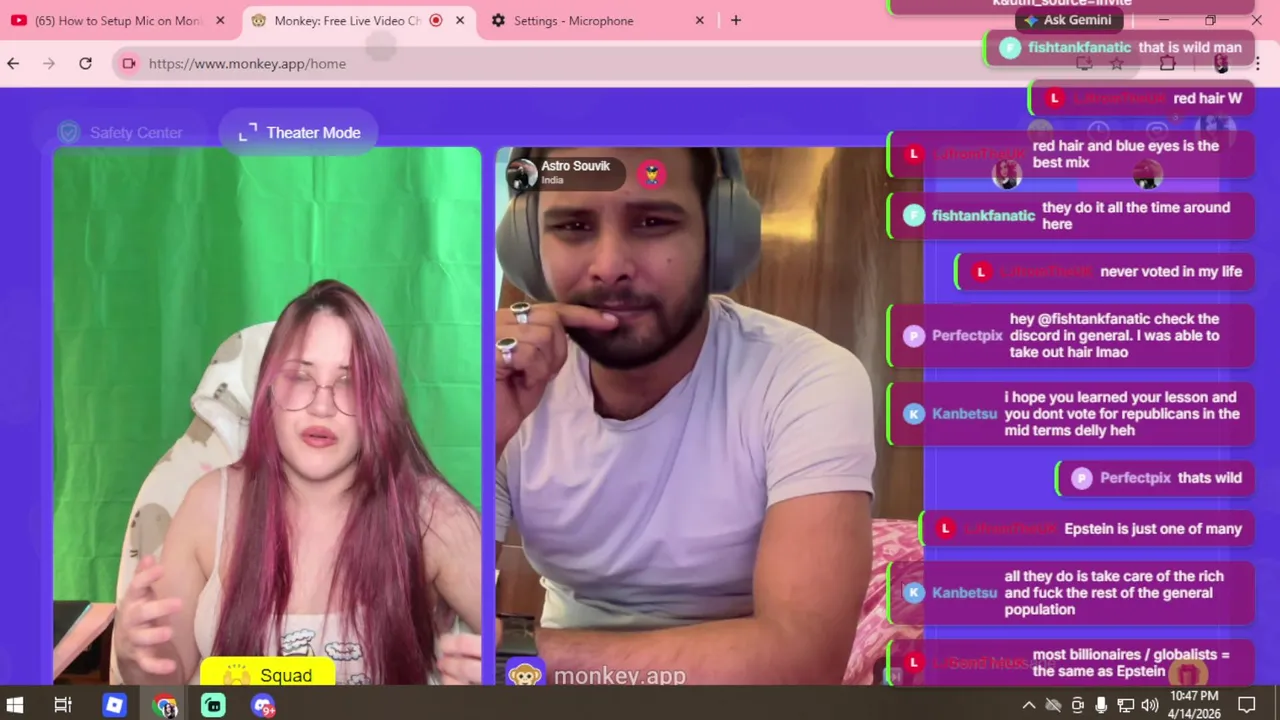Open the Chrome three-dot menu
Image resolution: width=1280 pixels, height=720 pixels.
pos(1257,63)
